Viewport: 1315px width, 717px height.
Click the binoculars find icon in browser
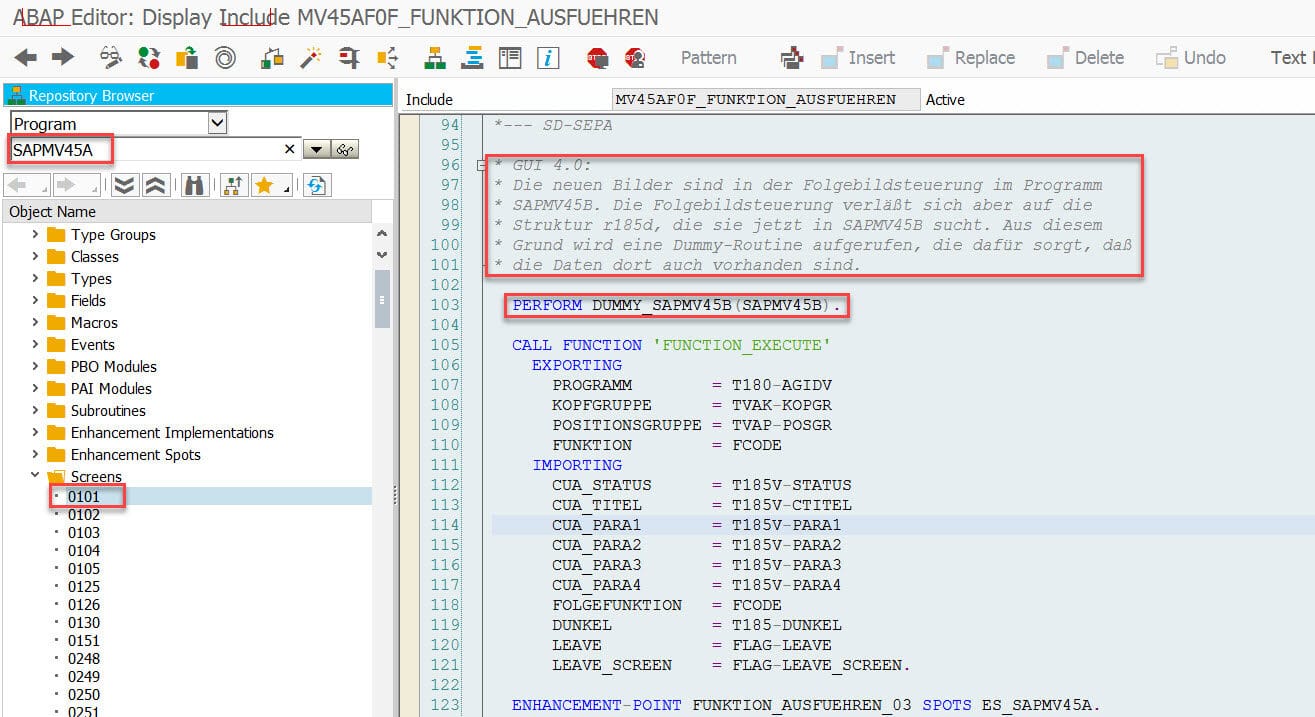tap(195, 185)
